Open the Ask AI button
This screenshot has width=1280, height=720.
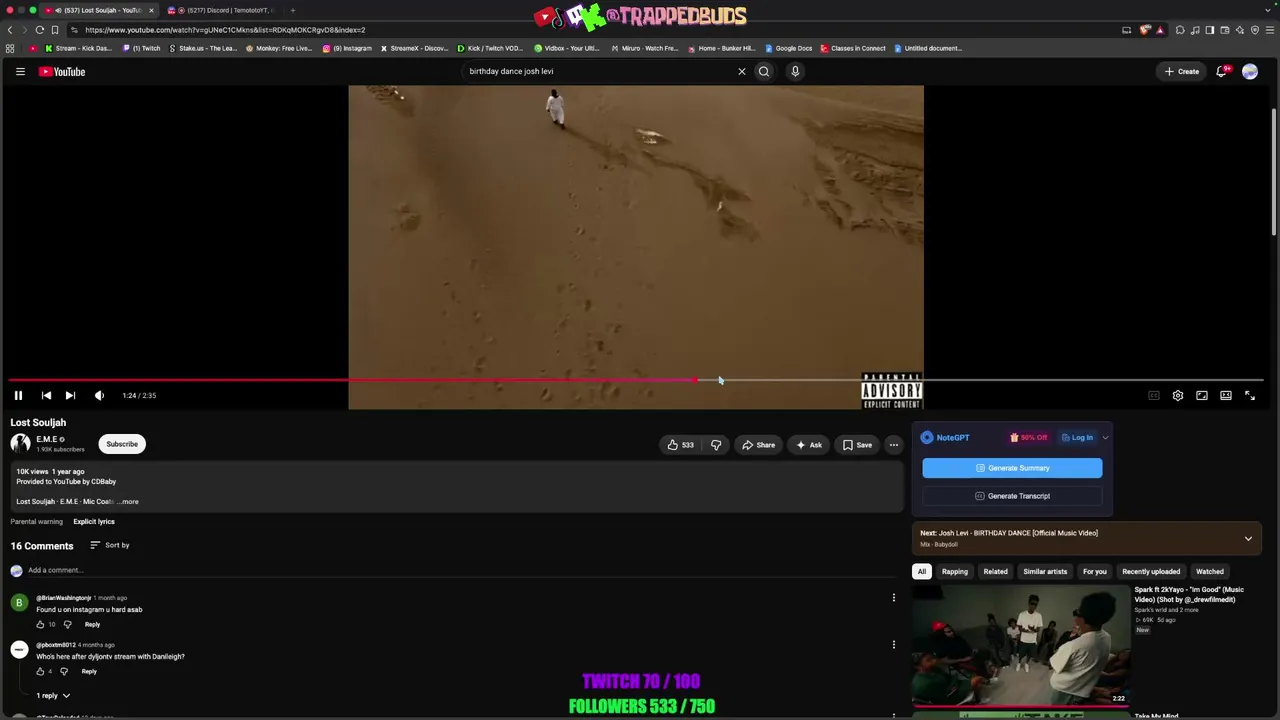point(809,445)
